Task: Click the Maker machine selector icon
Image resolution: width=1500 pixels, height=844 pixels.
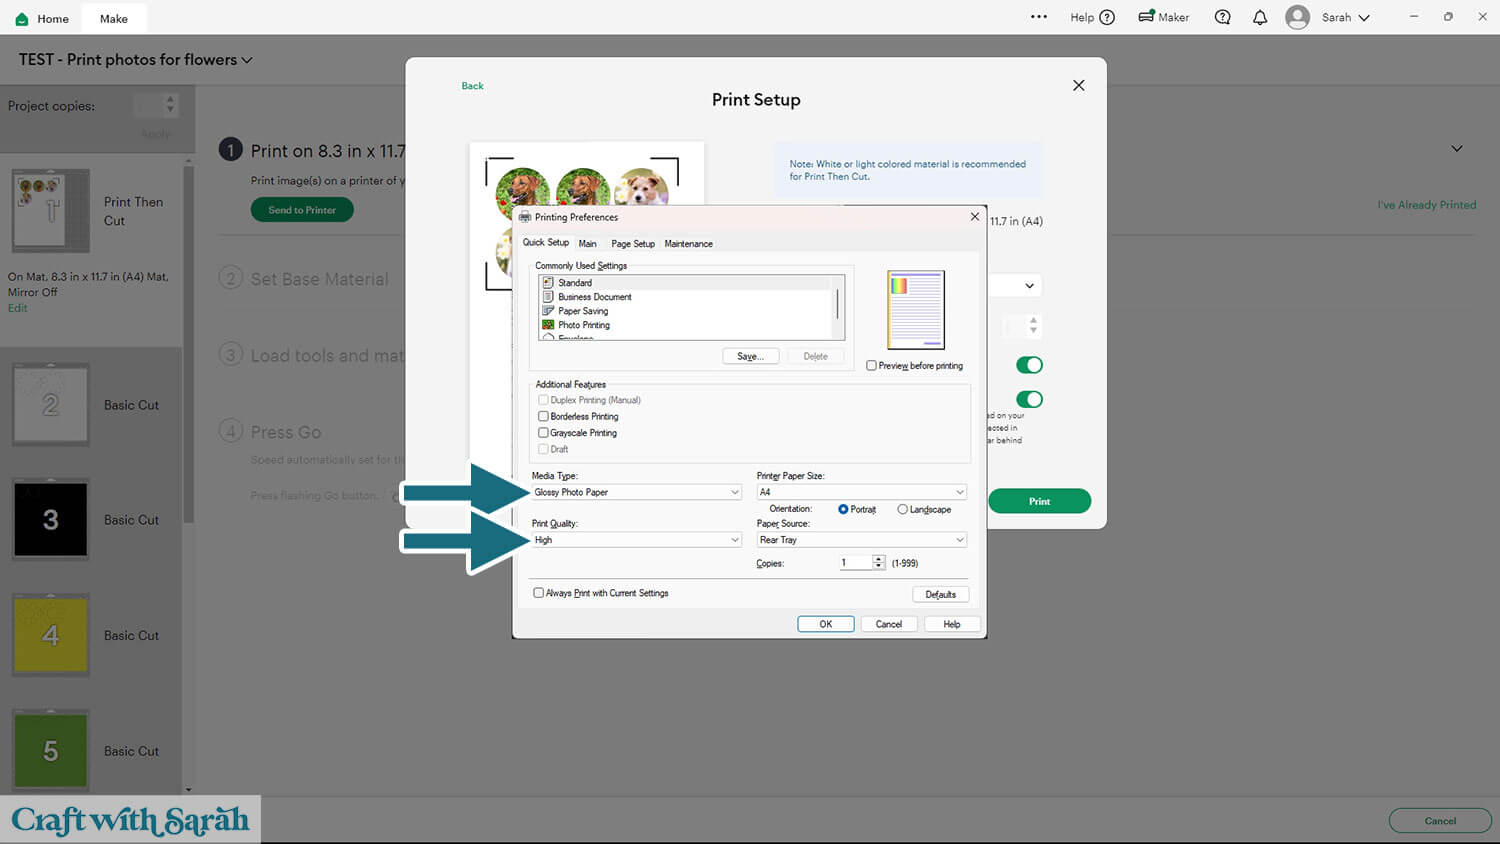Action: [1146, 17]
